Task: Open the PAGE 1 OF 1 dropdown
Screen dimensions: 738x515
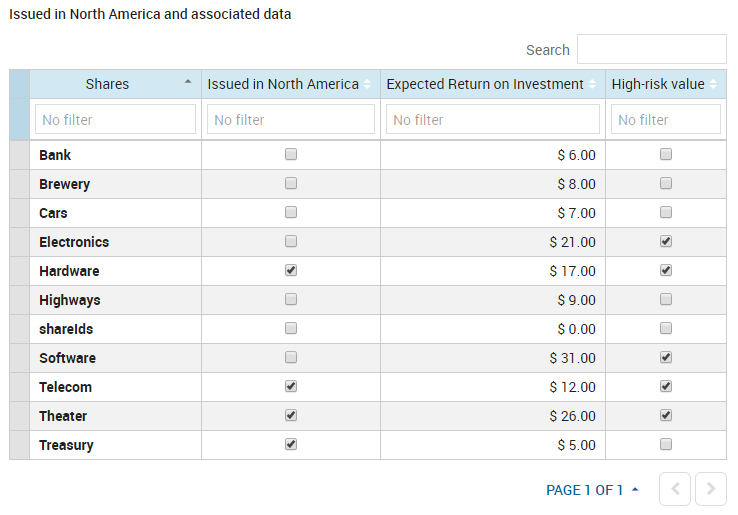Action: [x=592, y=490]
